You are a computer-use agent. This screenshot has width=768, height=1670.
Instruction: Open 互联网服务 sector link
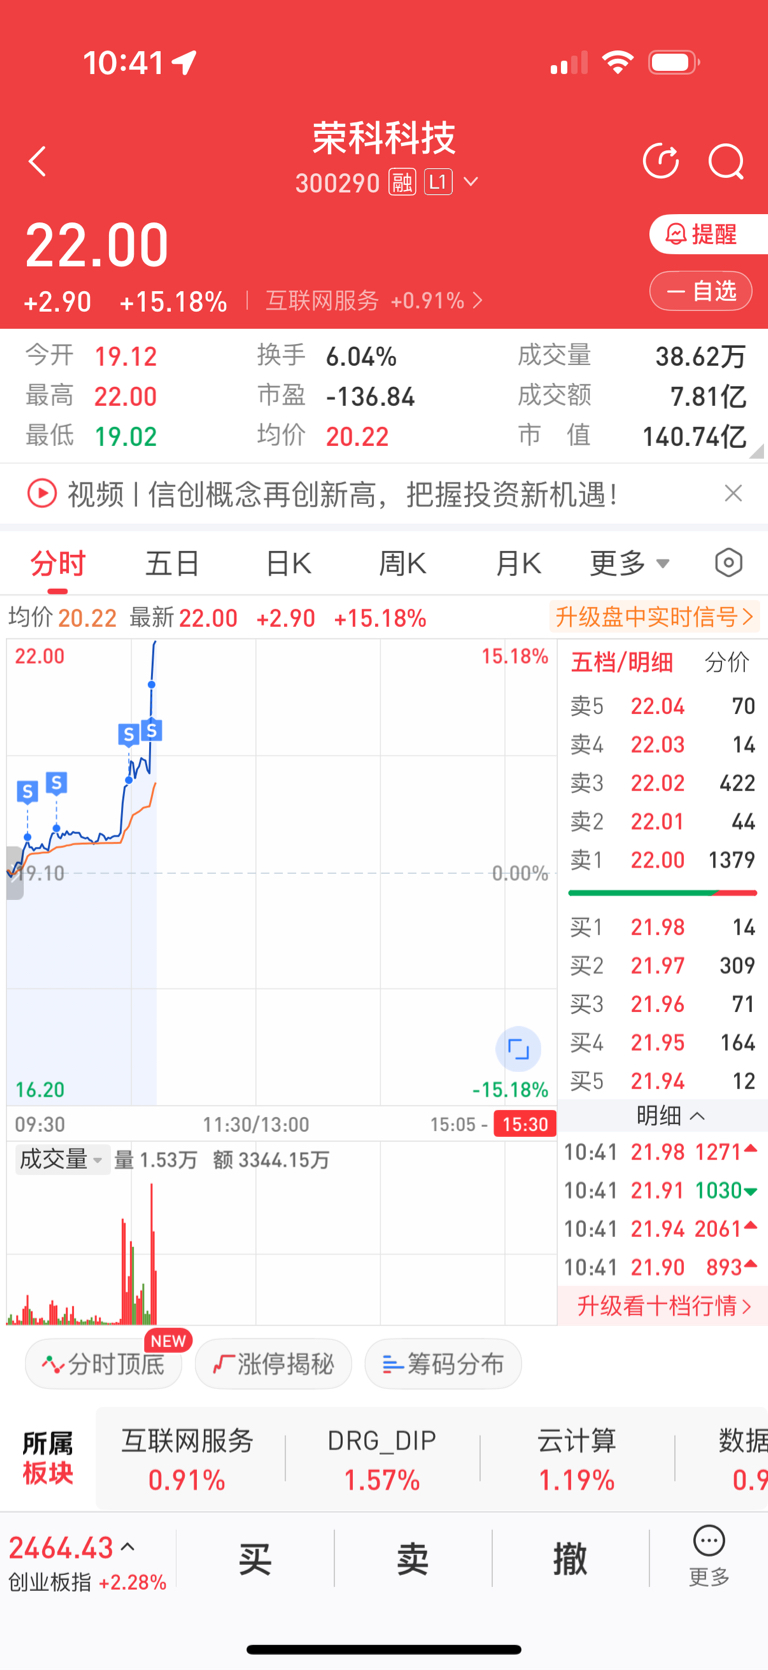point(374,300)
